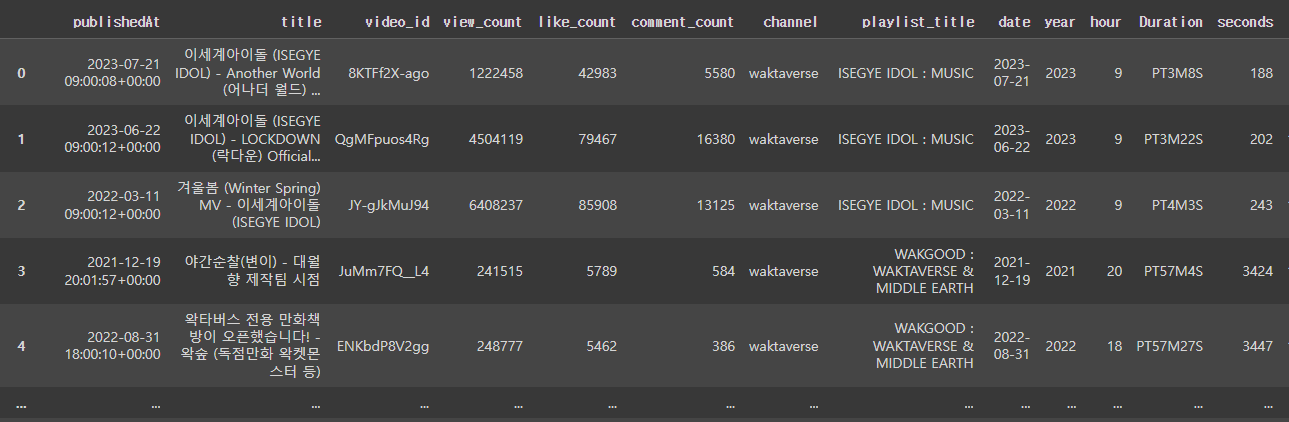1289x422 pixels.
Task: Click the date column header
Action: (x=1014, y=22)
